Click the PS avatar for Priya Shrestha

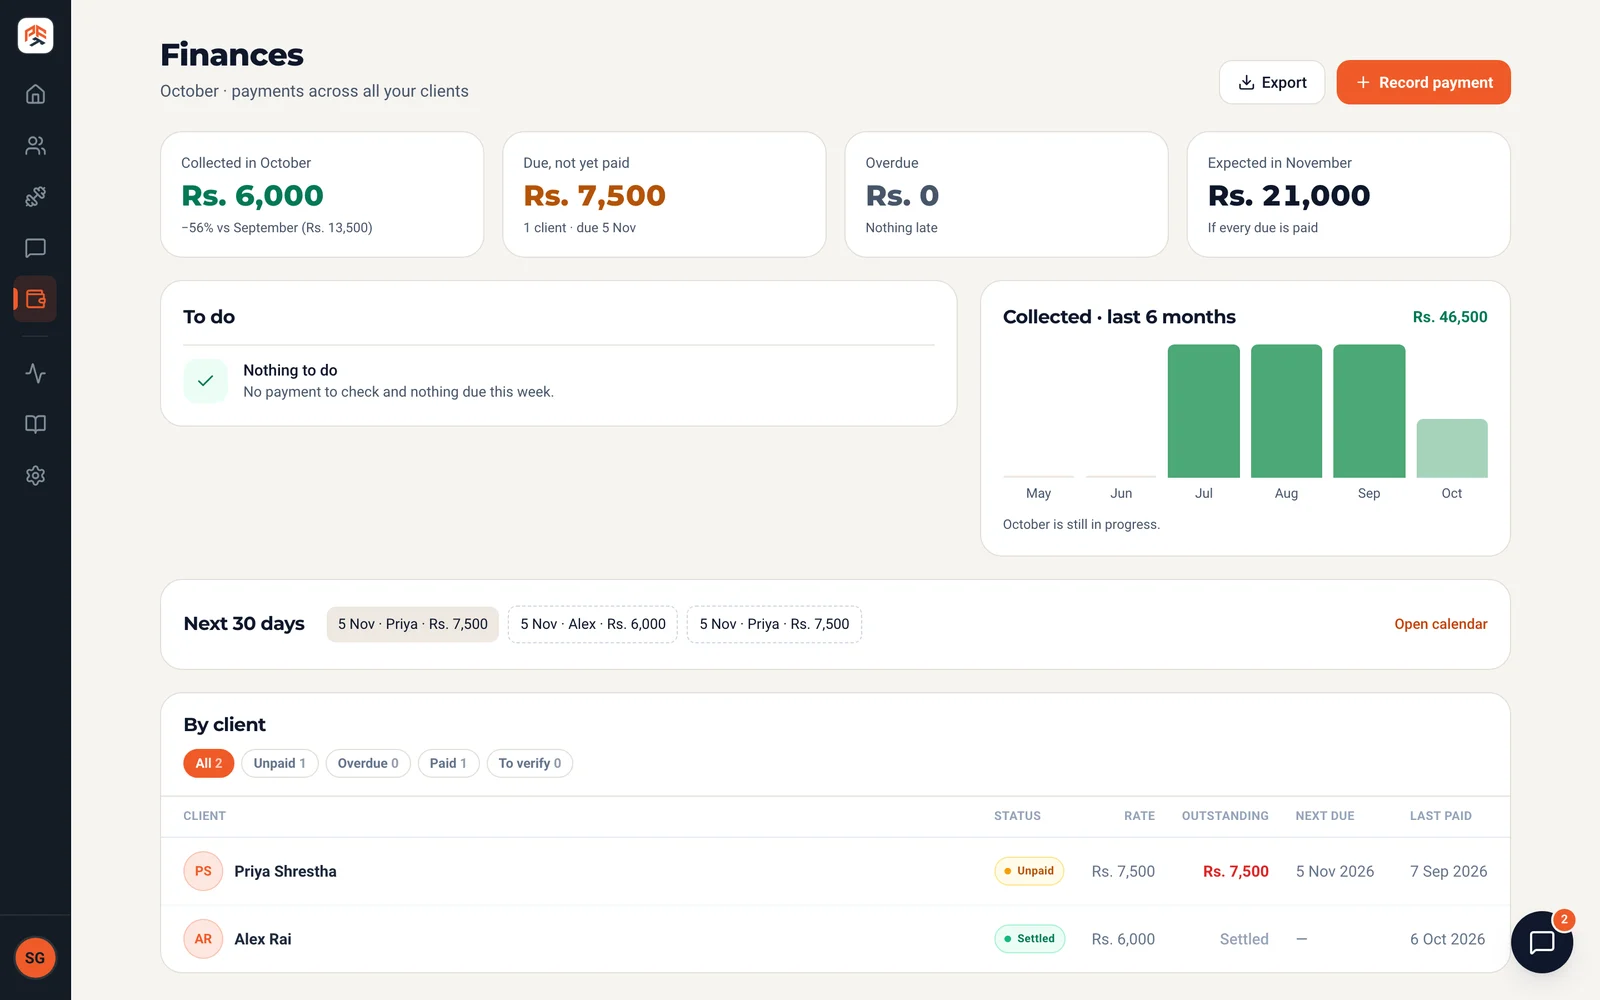(203, 871)
